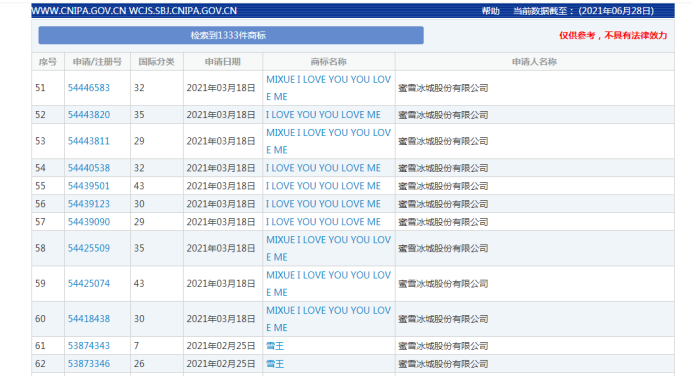Click the 国际分类 column header
The height and width of the screenshot is (377, 693).
(156, 62)
